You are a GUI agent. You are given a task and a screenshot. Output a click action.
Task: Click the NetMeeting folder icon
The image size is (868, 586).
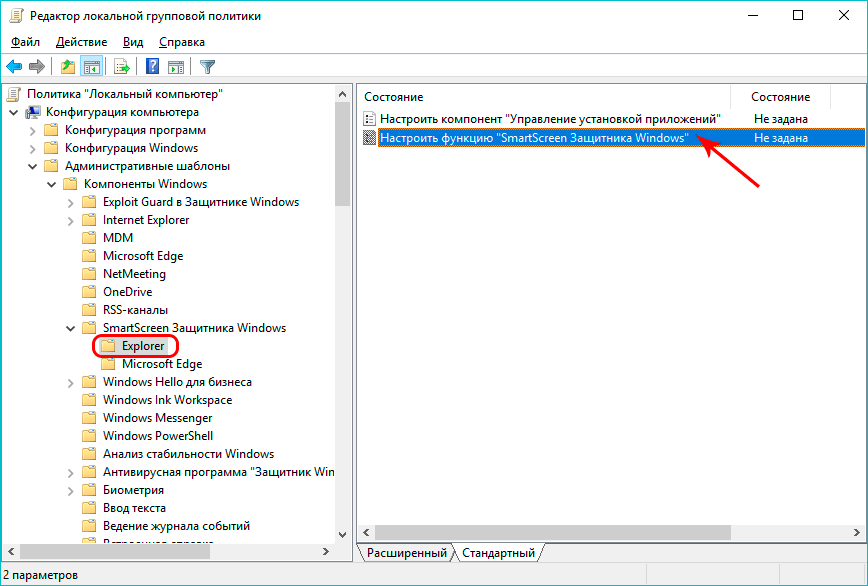click(89, 274)
